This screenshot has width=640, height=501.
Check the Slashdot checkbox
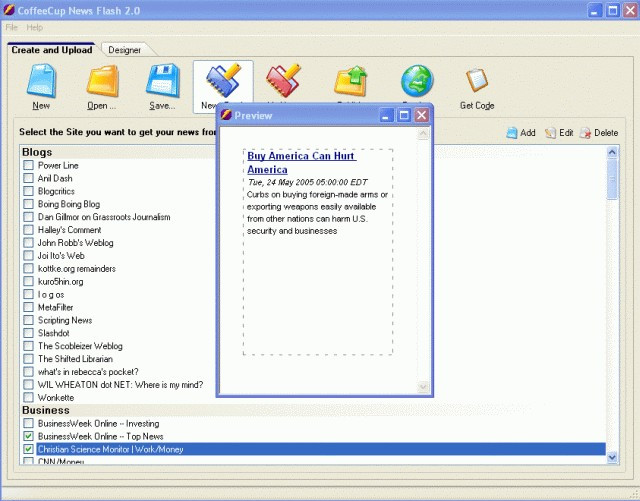(x=28, y=333)
